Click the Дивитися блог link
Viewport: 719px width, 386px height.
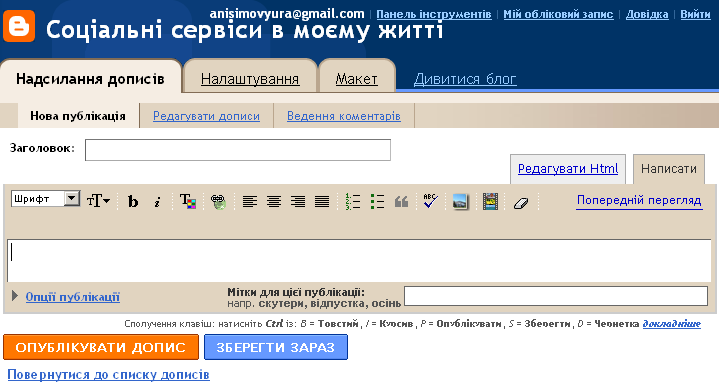(x=465, y=79)
